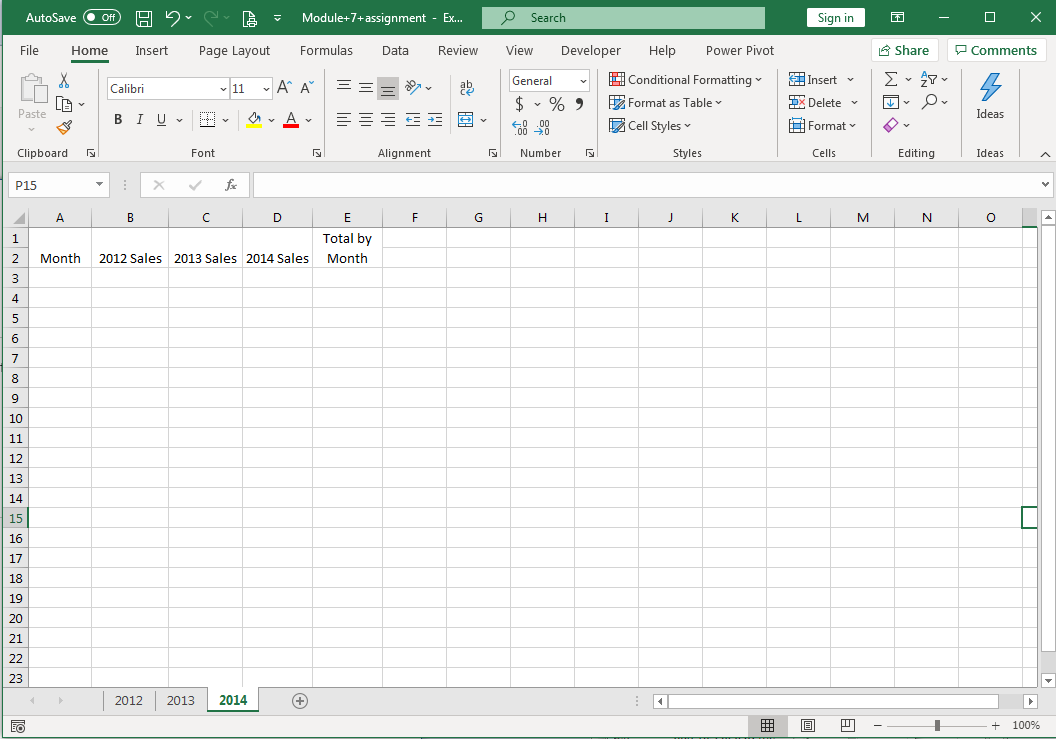The width and height of the screenshot is (1056, 739).
Task: Click the Merge & Center icon
Action: click(x=465, y=120)
